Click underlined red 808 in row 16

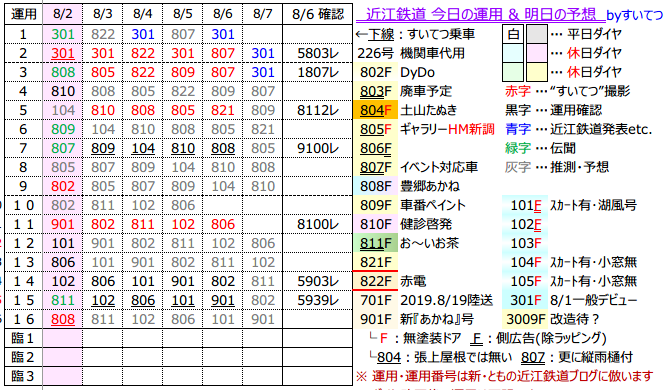pyautogui.click(x=63, y=319)
